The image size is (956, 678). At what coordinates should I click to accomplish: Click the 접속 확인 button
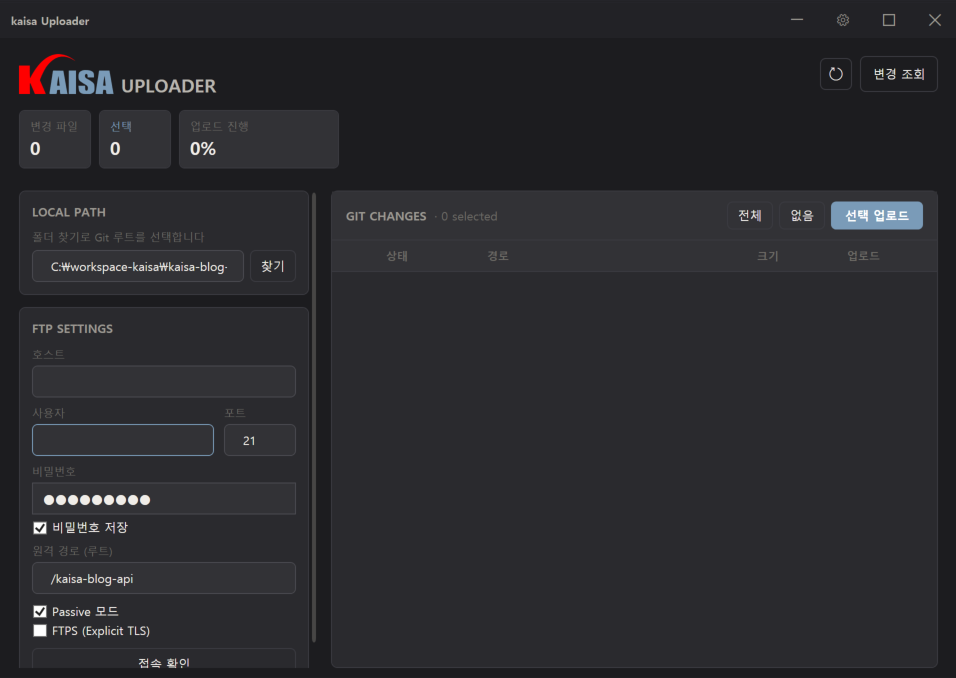[164, 660]
